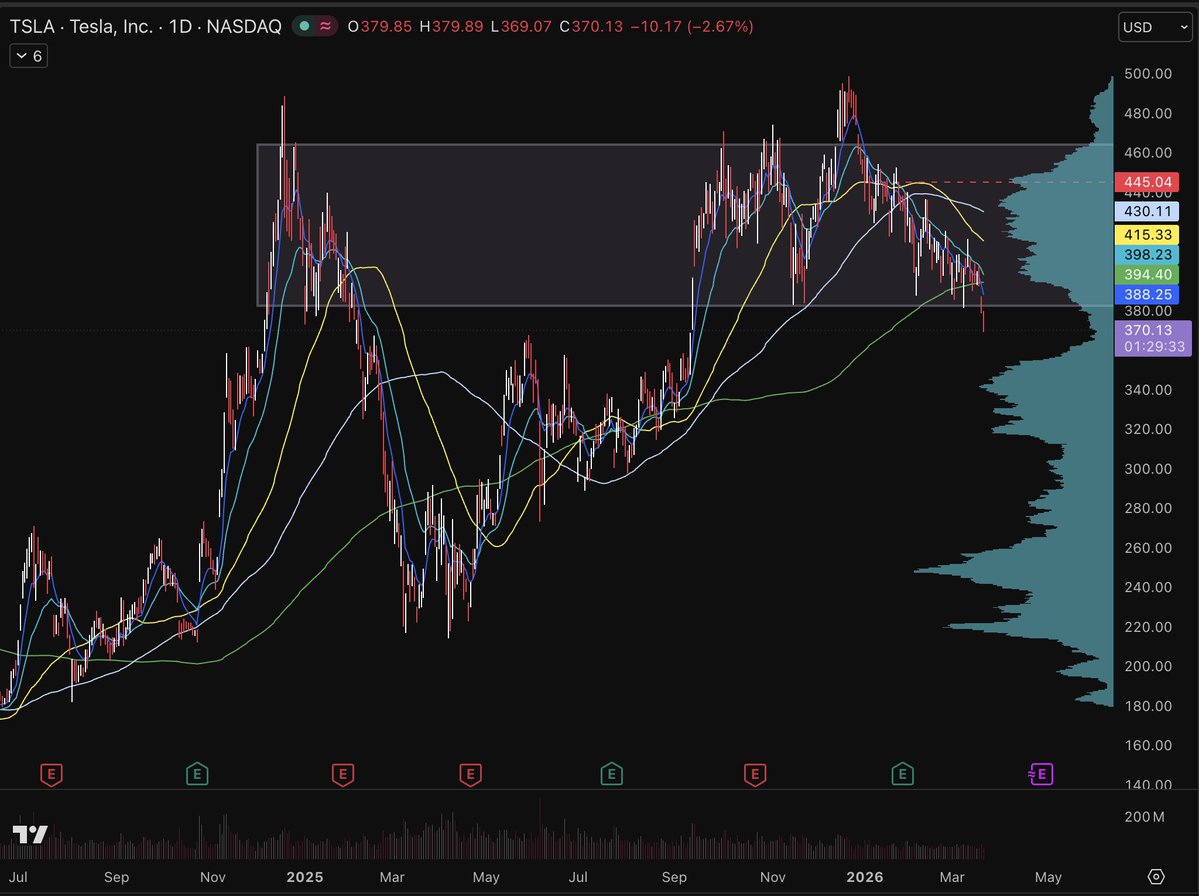Open the purple upcoming earnings marker
This screenshot has width=1199, height=896.
pos(1041,774)
